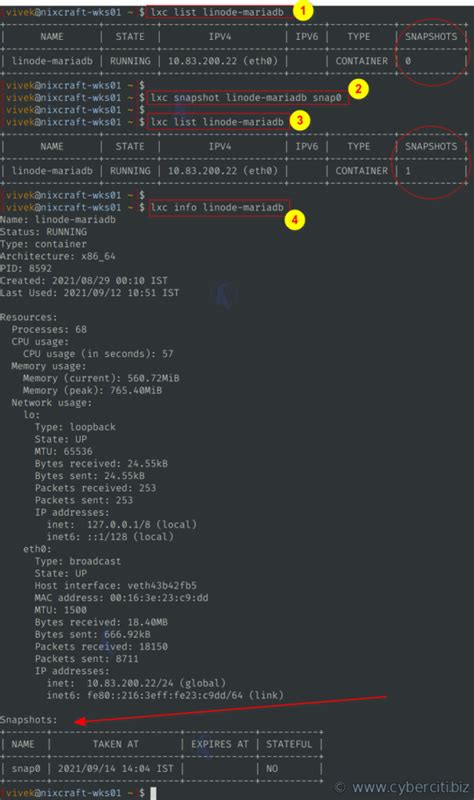
Task: Click the TAKEN AT column header
Action: point(115,744)
